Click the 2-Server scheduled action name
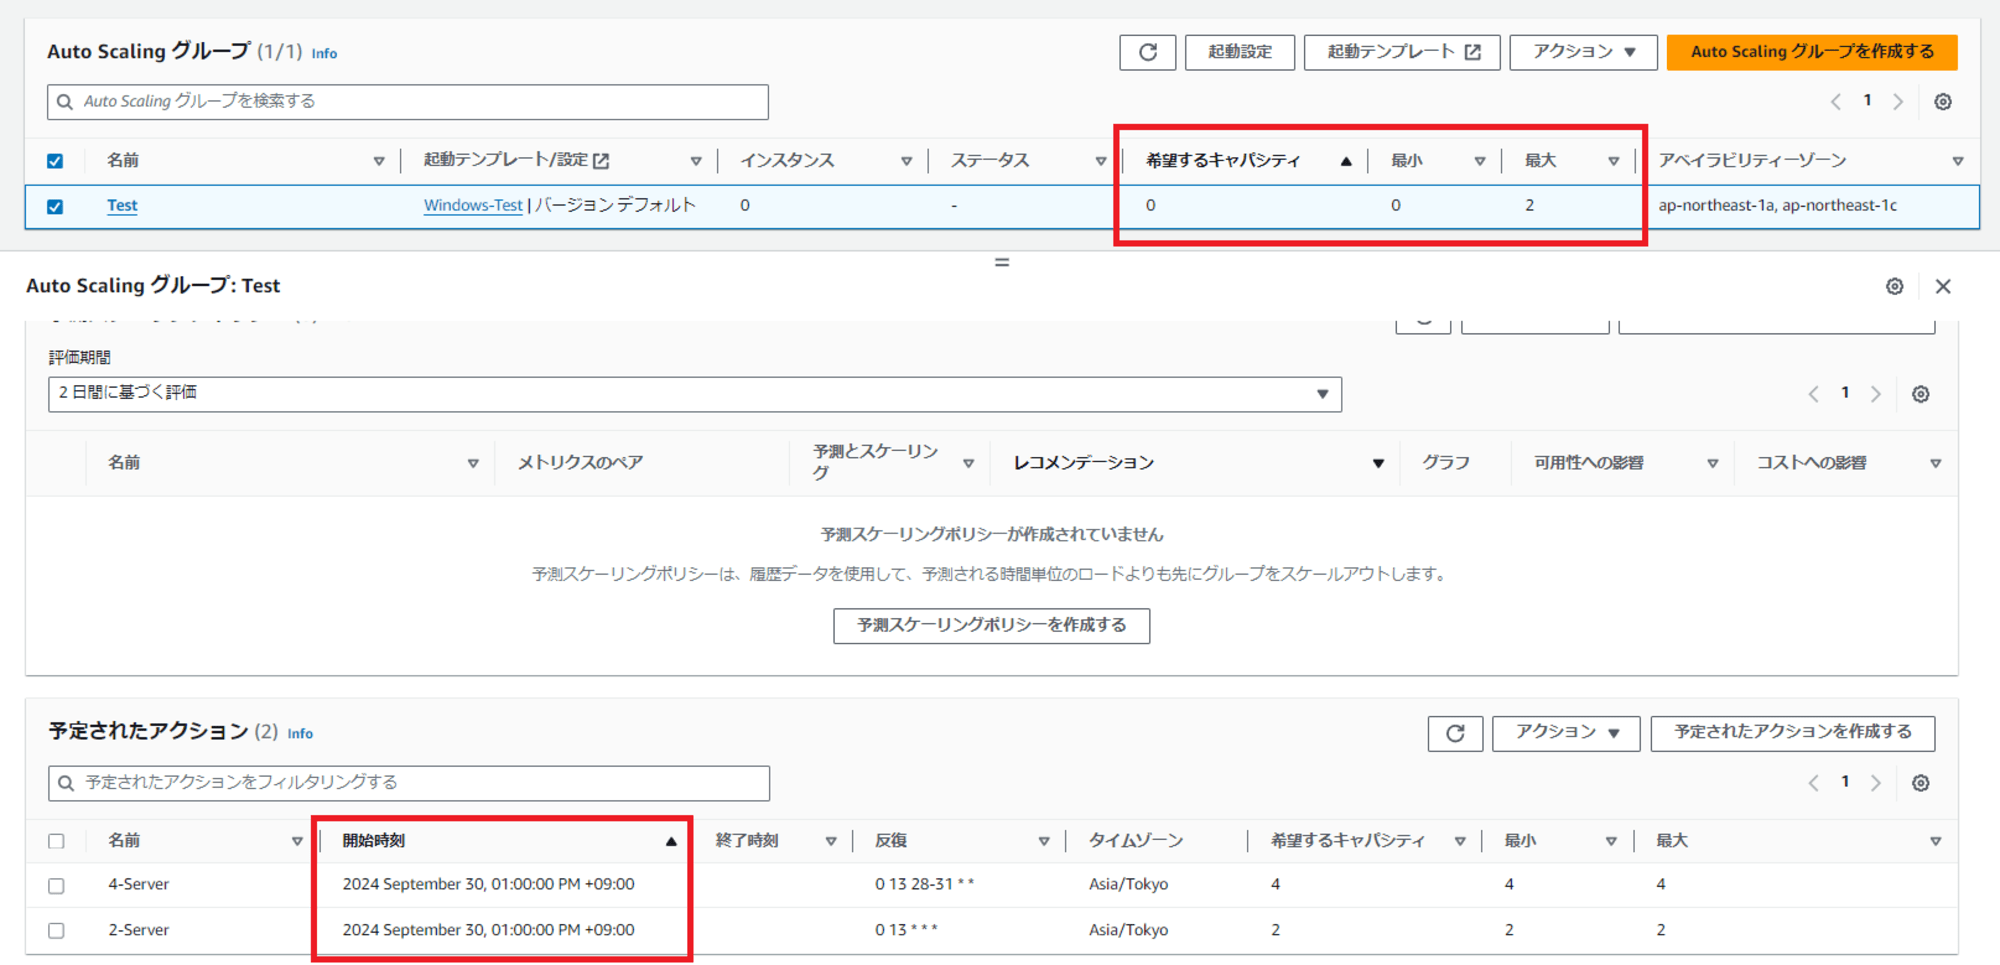Viewport: 2000px width, 965px height. [x=139, y=930]
